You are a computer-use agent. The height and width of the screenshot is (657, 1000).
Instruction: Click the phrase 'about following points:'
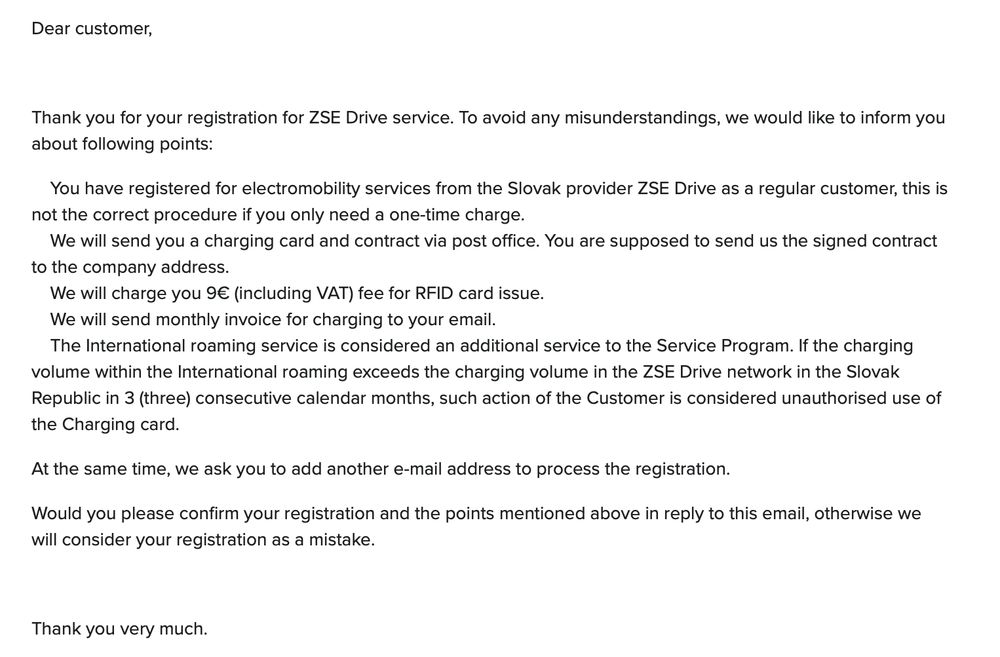(122, 144)
